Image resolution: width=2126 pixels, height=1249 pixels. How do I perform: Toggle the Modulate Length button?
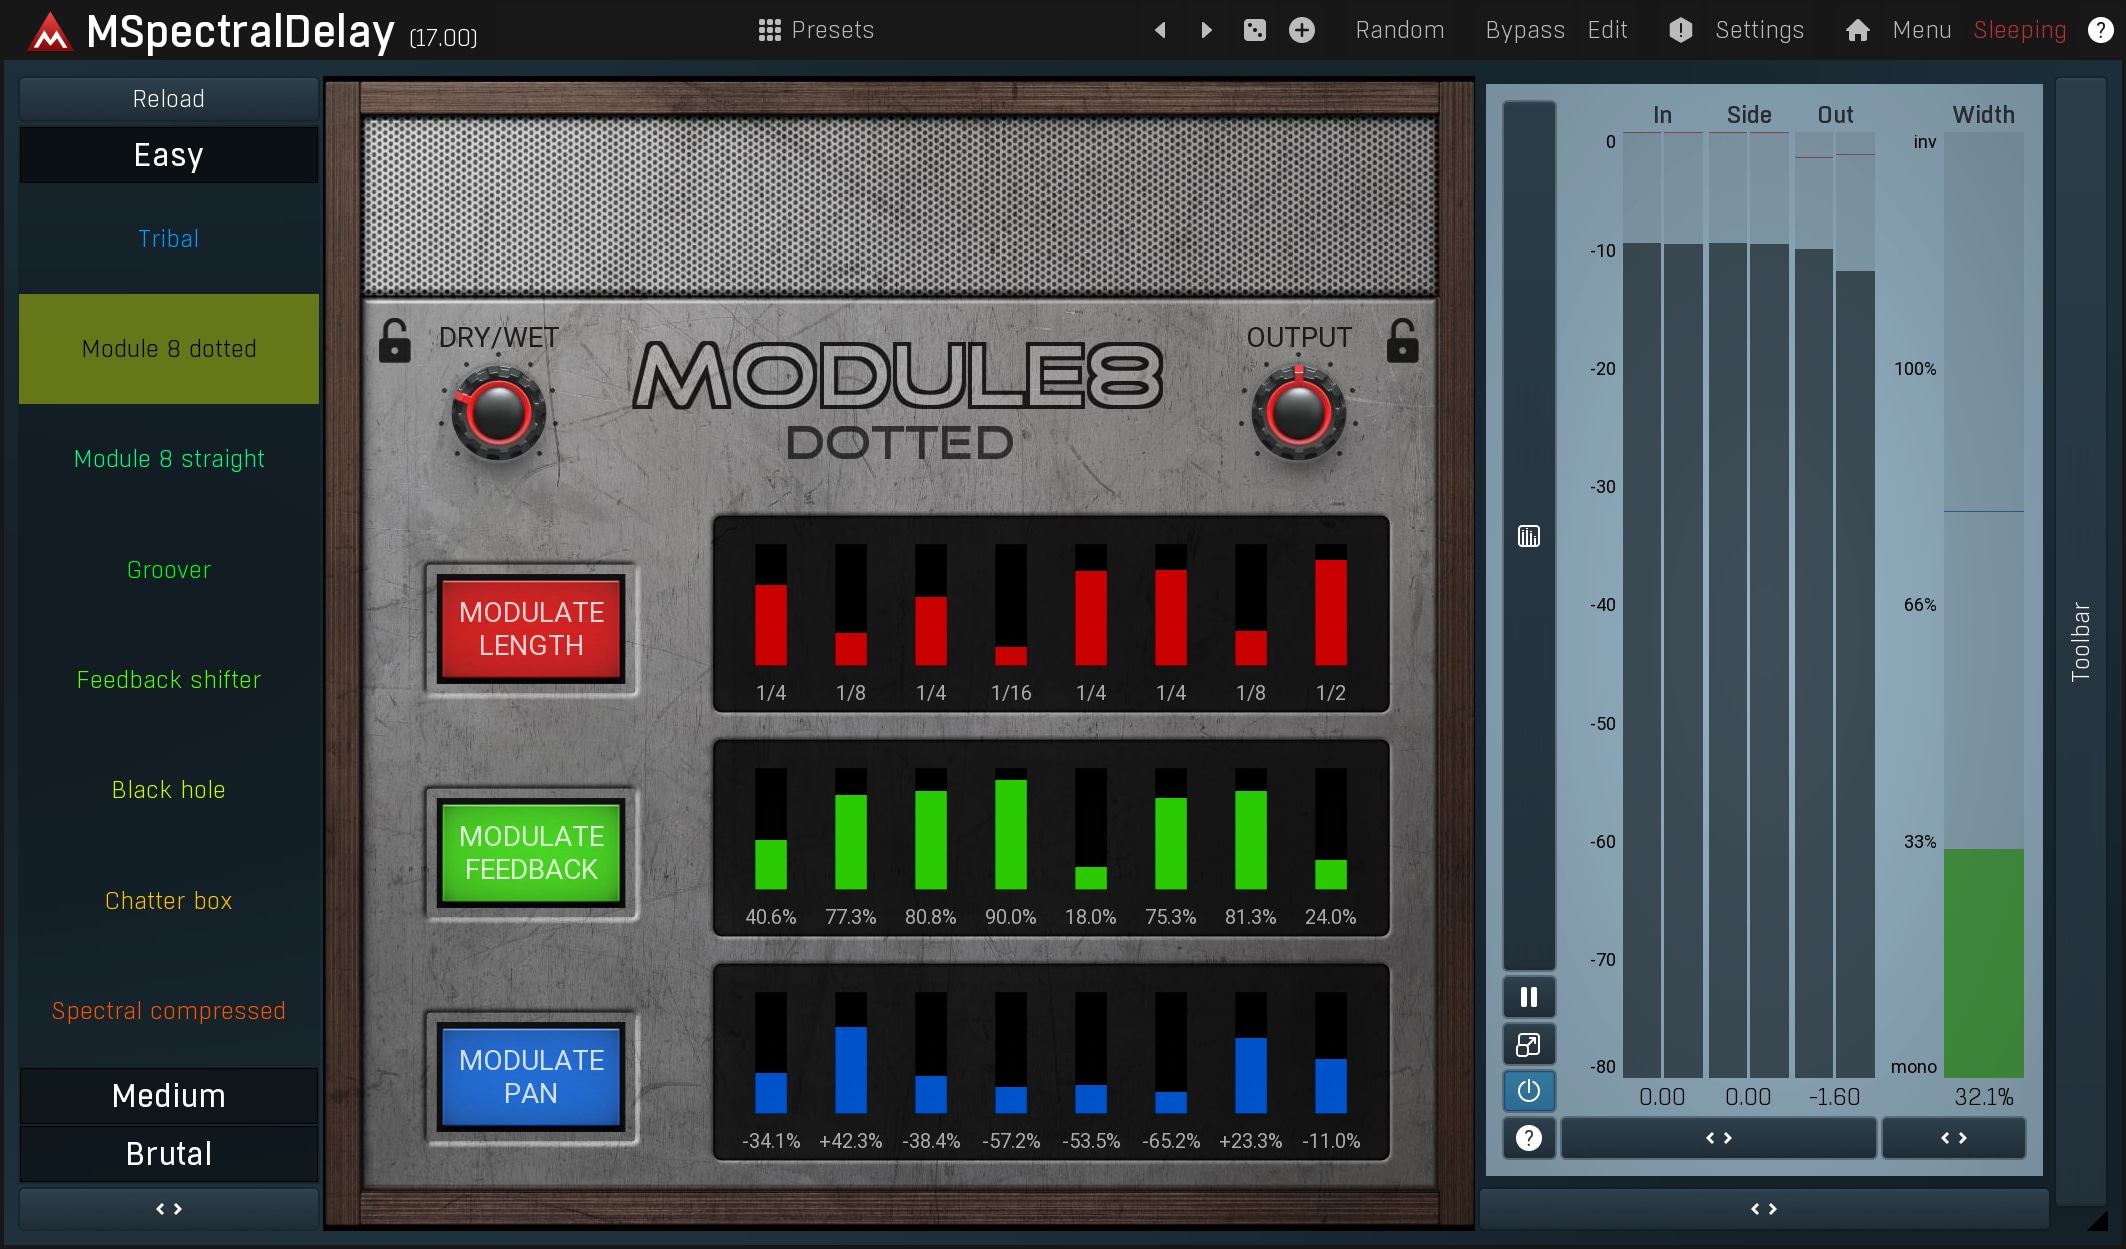tap(531, 629)
